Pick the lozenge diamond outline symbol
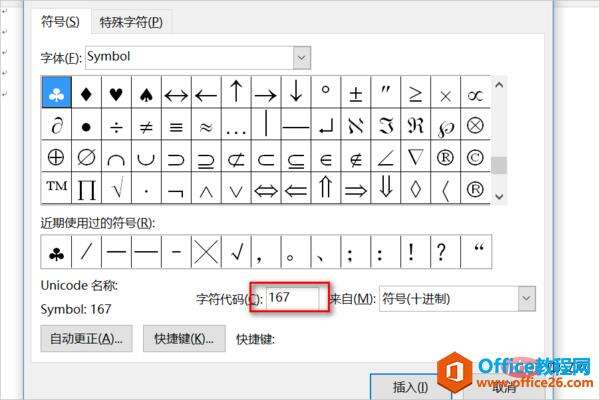 [x=416, y=188]
